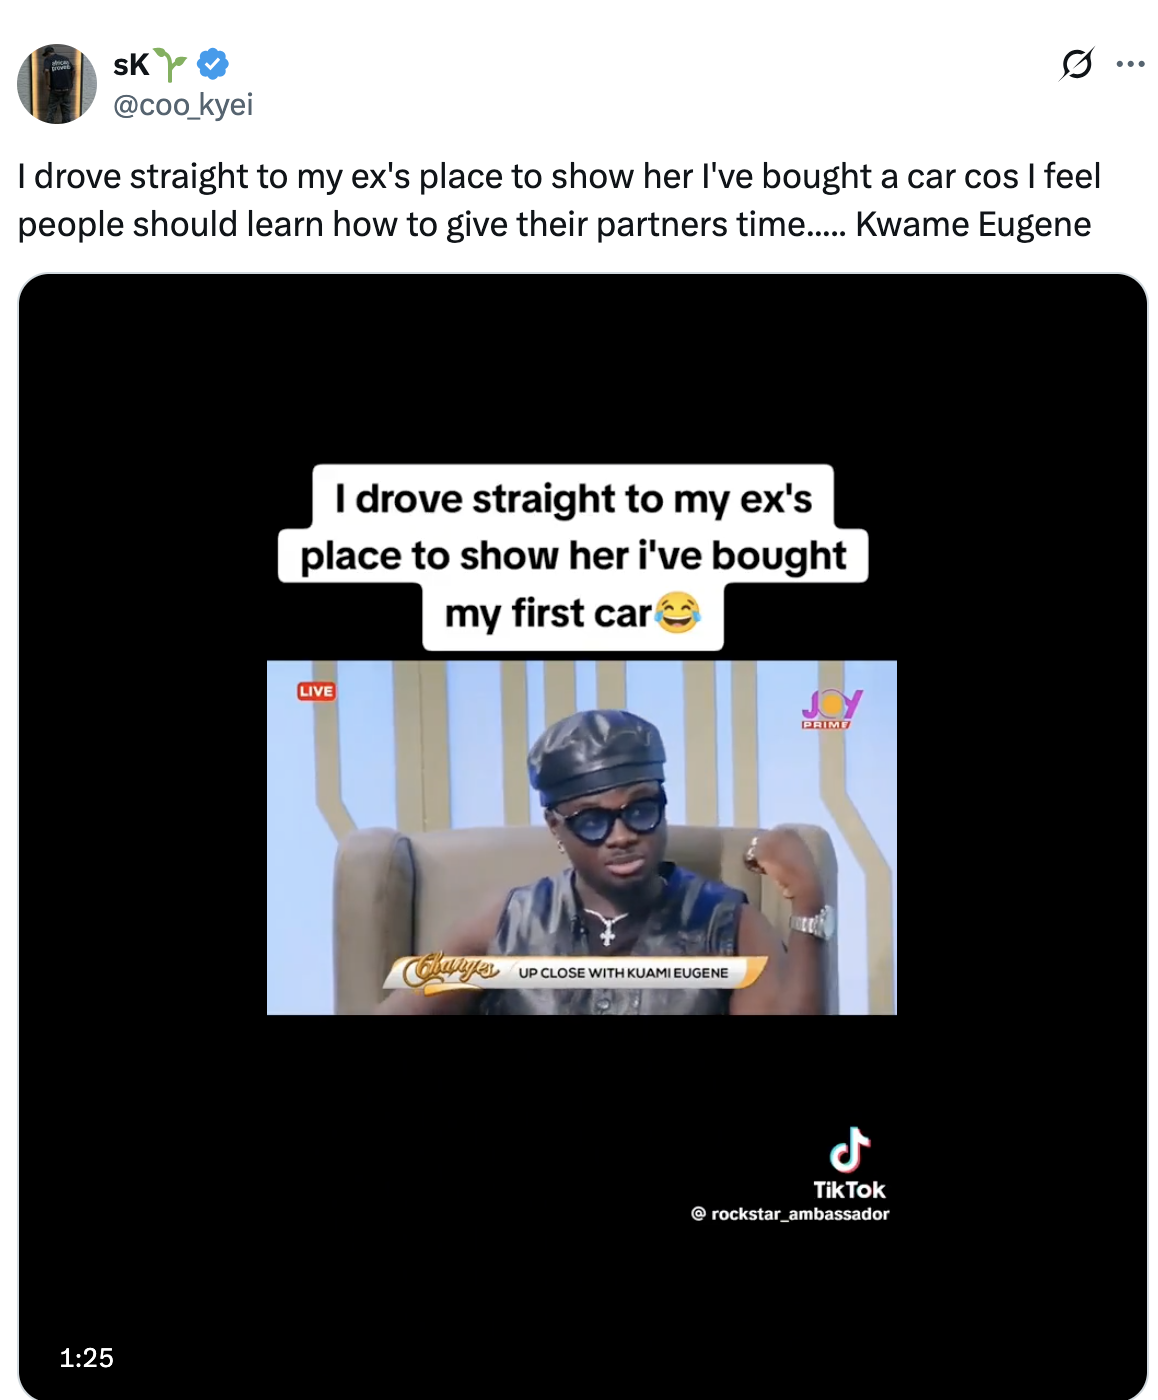Click the 'Up Close with Kuami Eugene' banner

(x=623, y=972)
